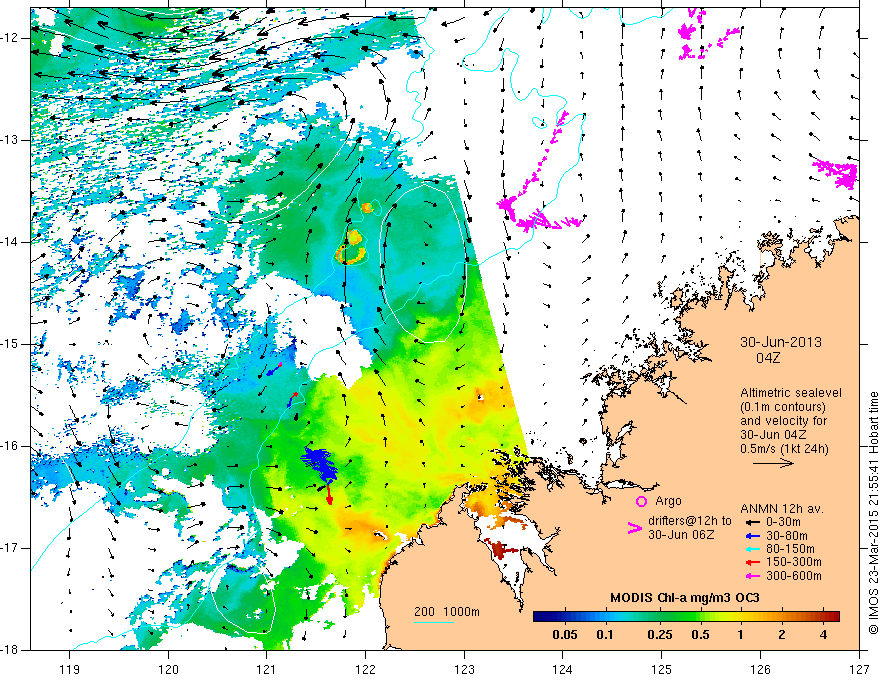
Task: Click the '80-150m' depth label
Action: tap(789, 549)
